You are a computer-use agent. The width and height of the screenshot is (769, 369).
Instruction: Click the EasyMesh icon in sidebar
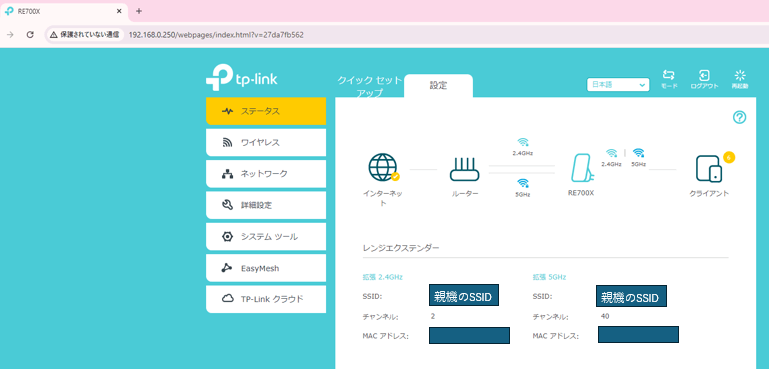tap(227, 268)
